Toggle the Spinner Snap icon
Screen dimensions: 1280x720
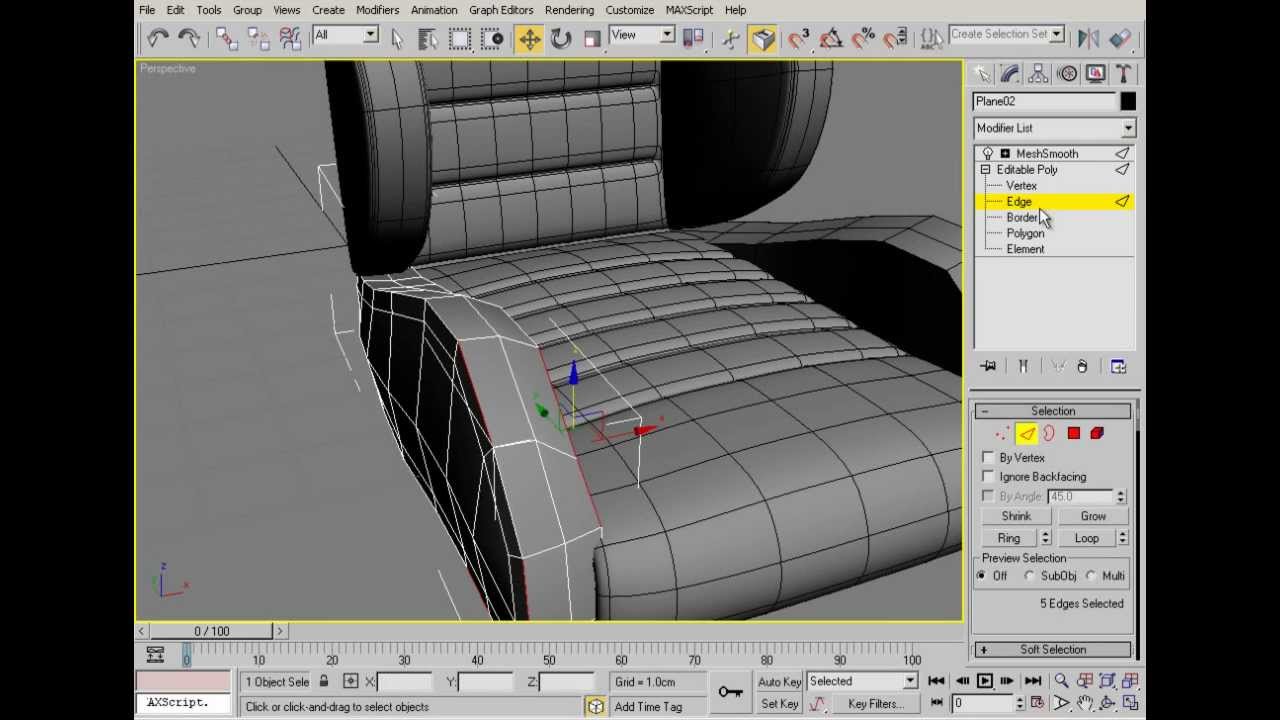(x=895, y=38)
